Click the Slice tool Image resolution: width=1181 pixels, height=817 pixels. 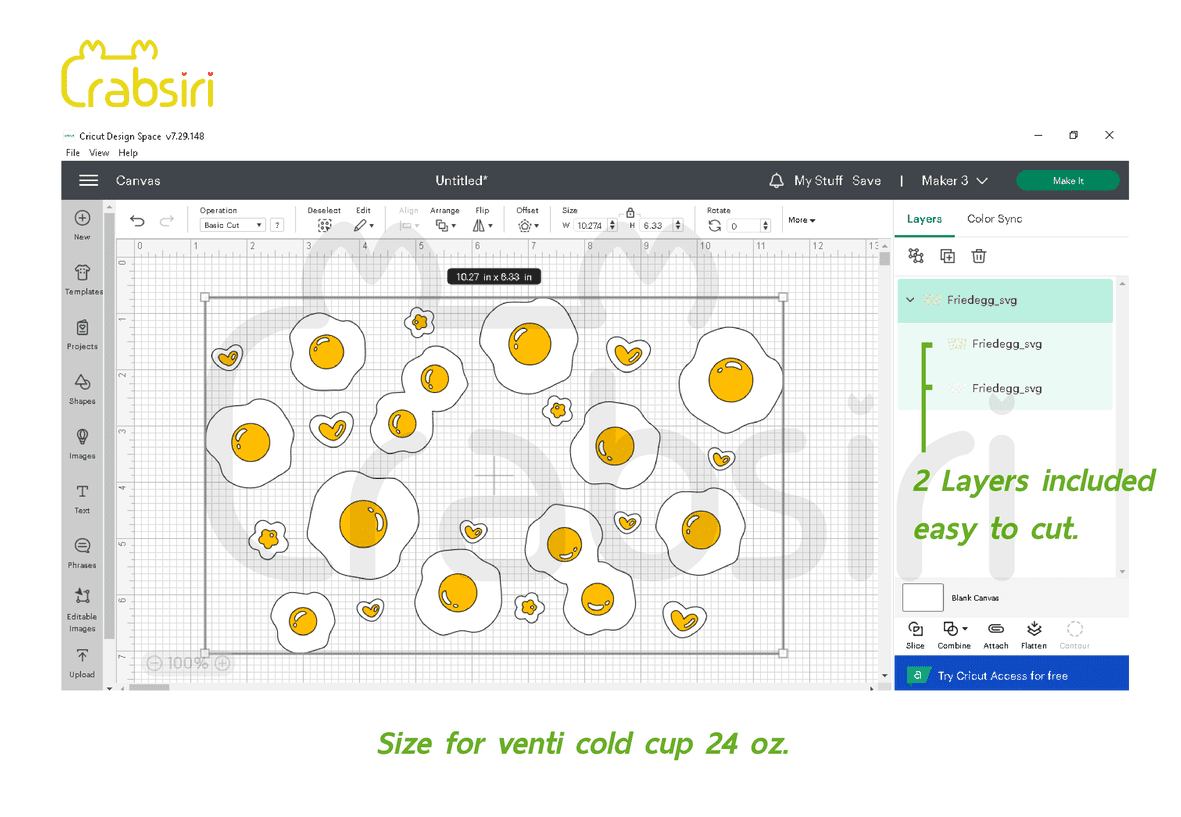coord(915,633)
